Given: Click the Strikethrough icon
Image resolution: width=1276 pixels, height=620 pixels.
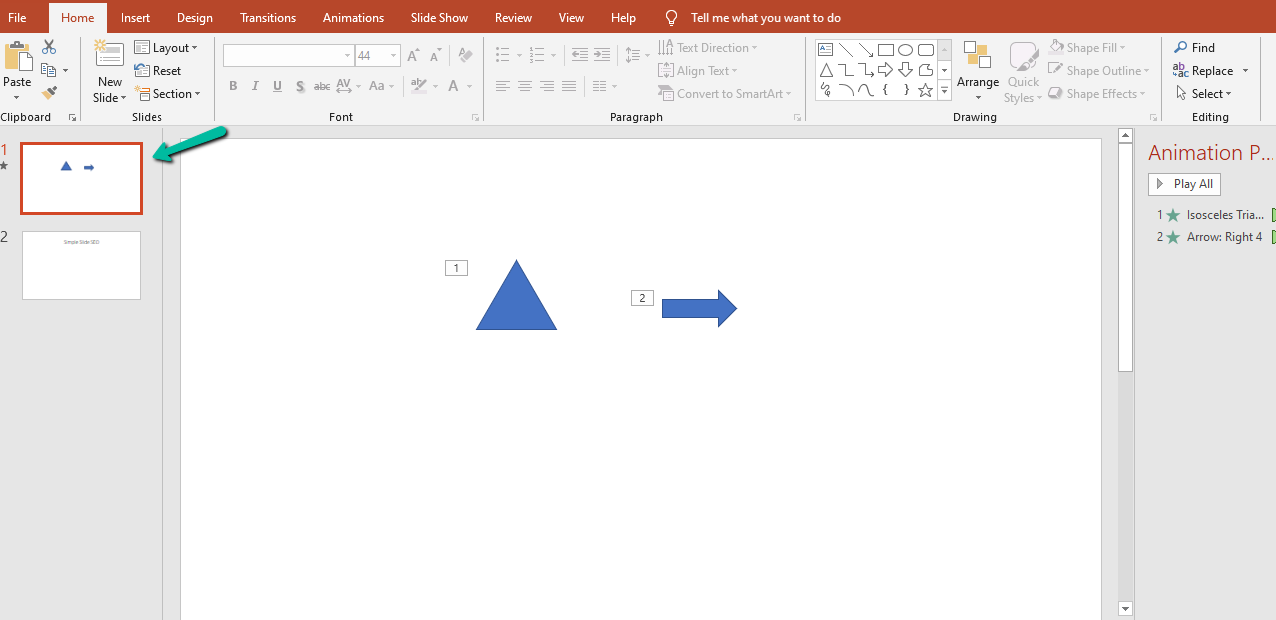Looking at the screenshot, I should 322,86.
